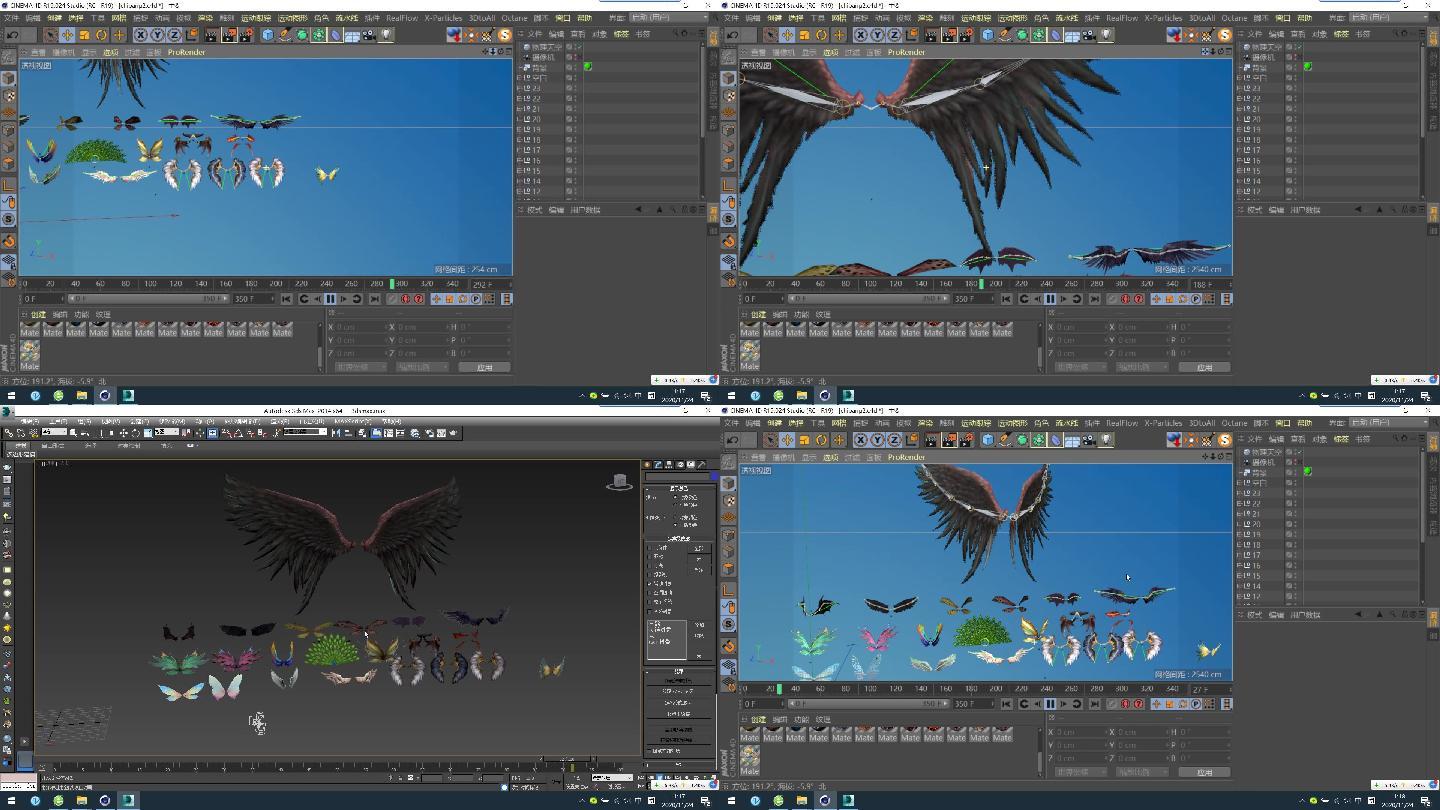Click Record keyframe button in top-left Cinema 4D
Viewport: 1440px width, 810px height.
pos(392,298)
